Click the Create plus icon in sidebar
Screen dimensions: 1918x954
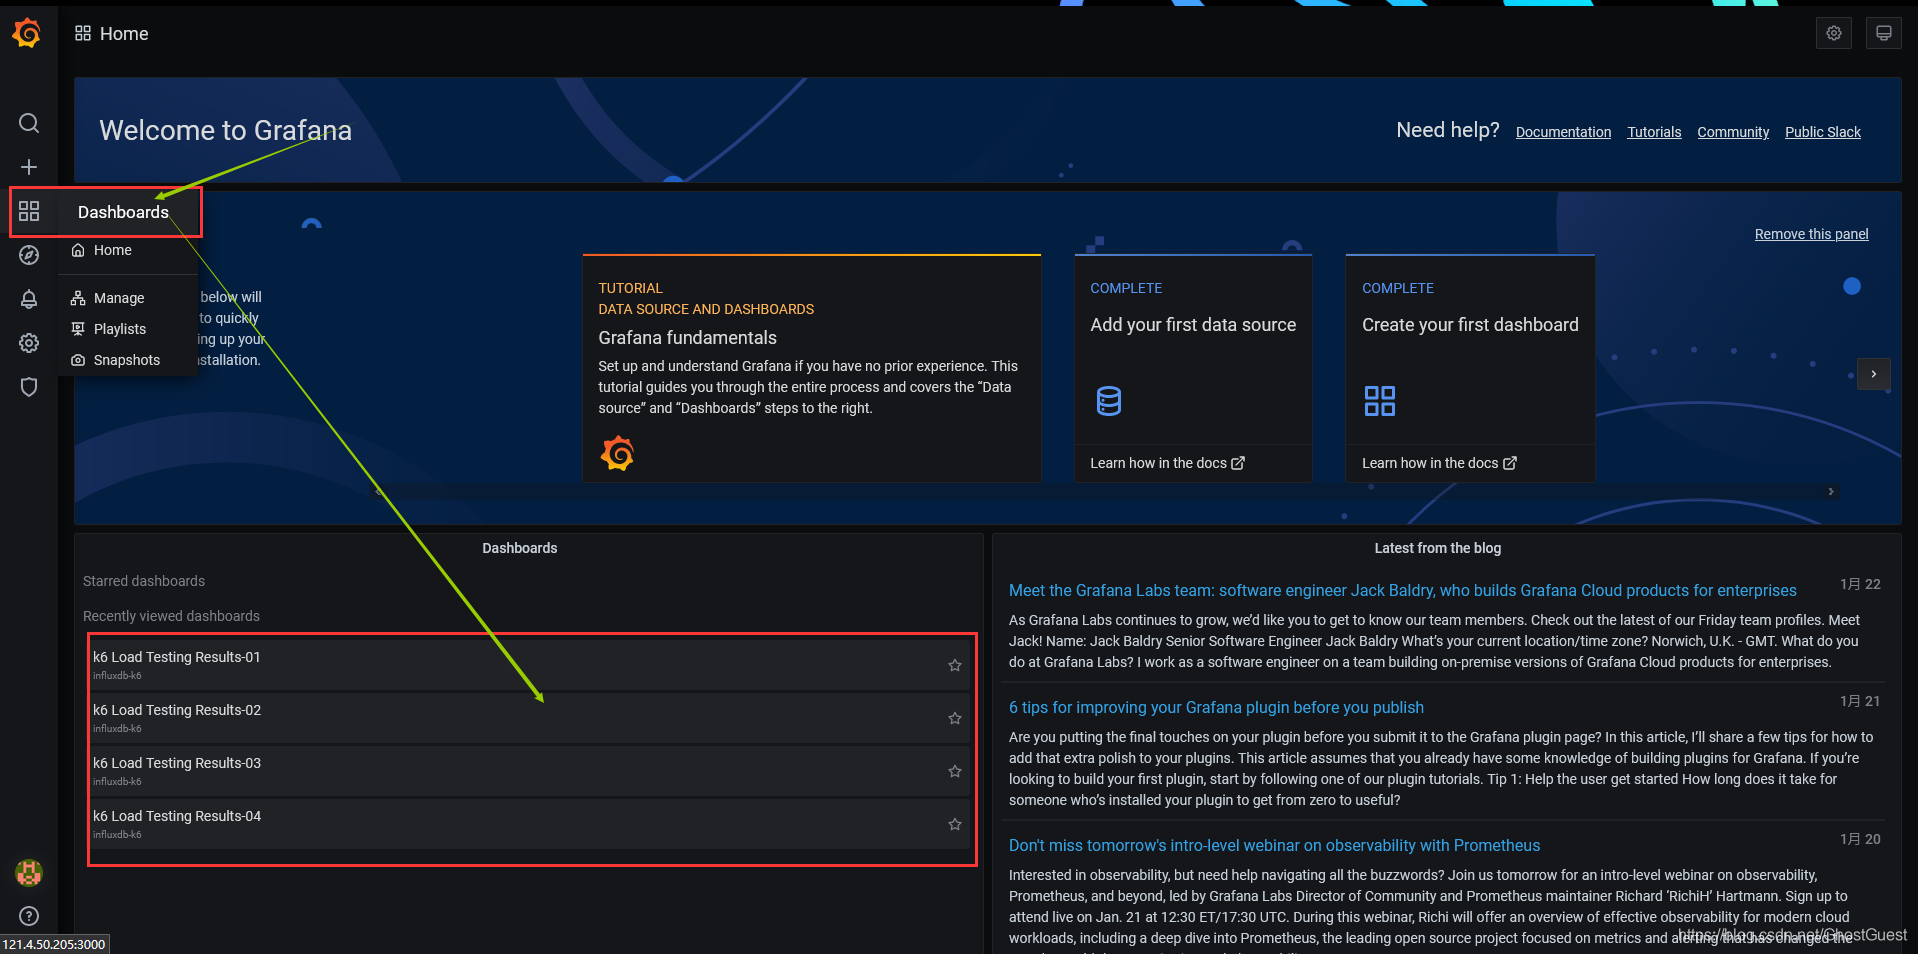click(x=29, y=167)
